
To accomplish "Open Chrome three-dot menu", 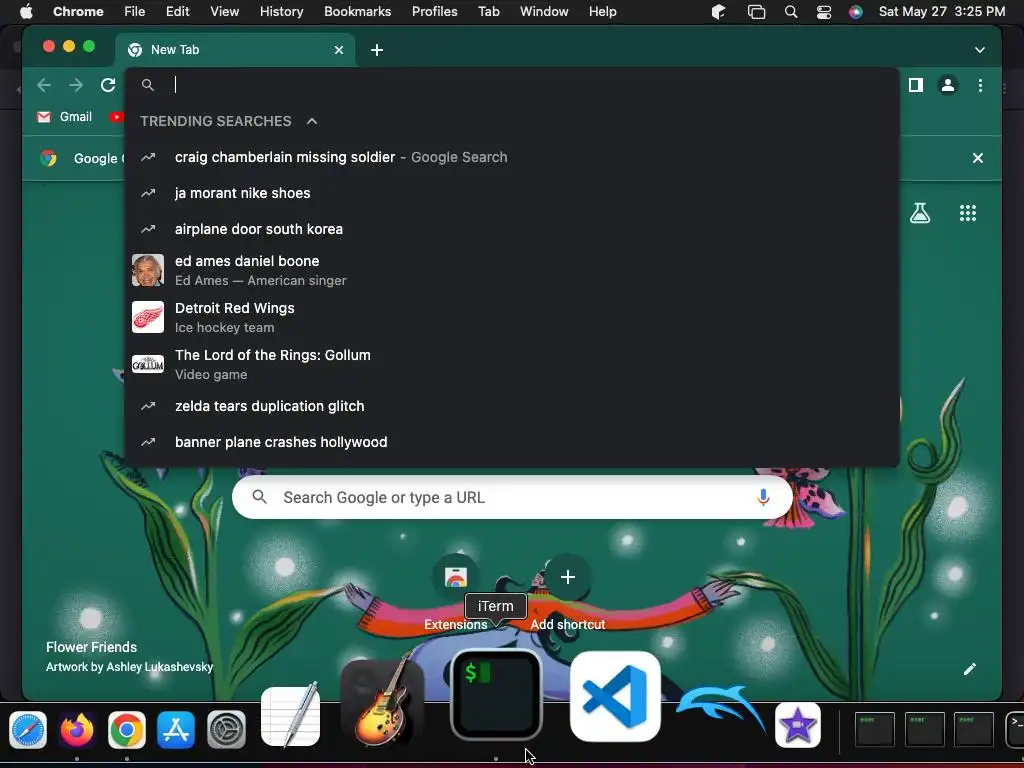I will pos(980,85).
